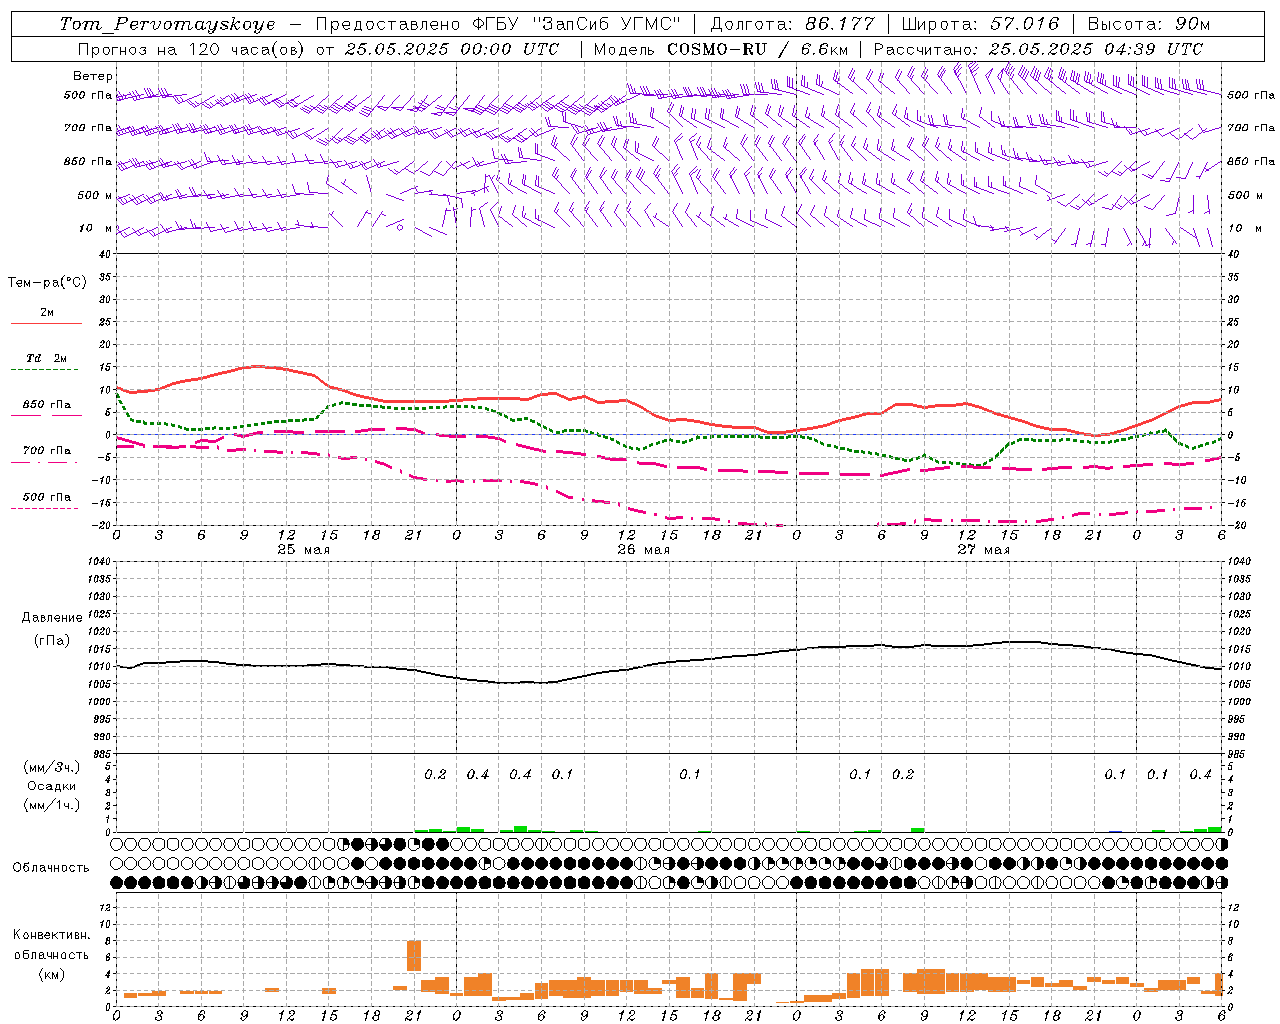Click 985 on the right pressure axis
Image resolution: width=1280 pixels, height=1024 pixels.
pos(1239,754)
